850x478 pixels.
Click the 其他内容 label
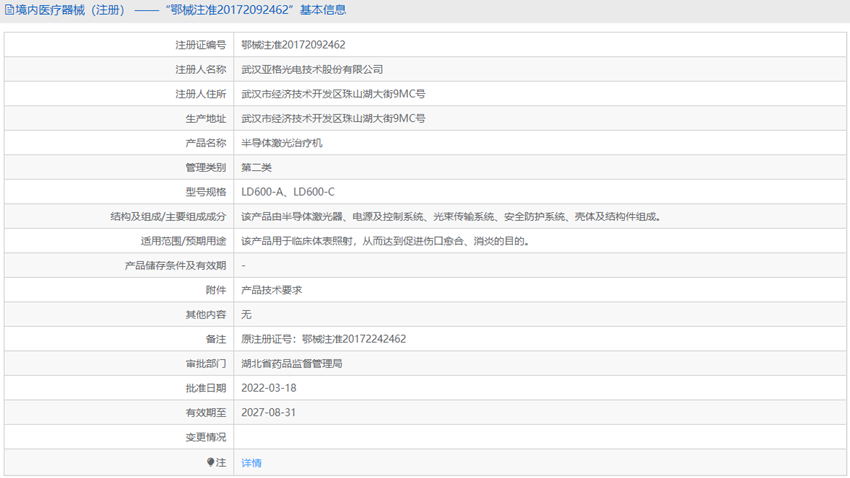tap(205, 314)
